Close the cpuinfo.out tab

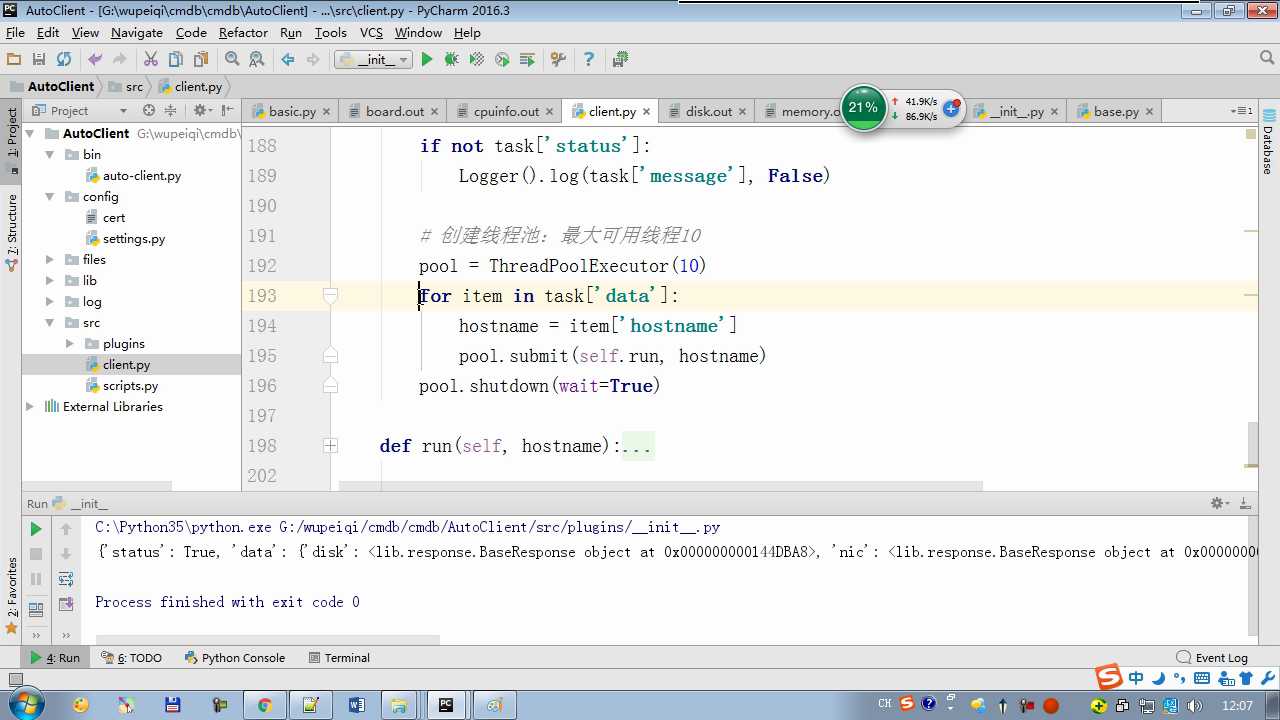click(x=549, y=112)
